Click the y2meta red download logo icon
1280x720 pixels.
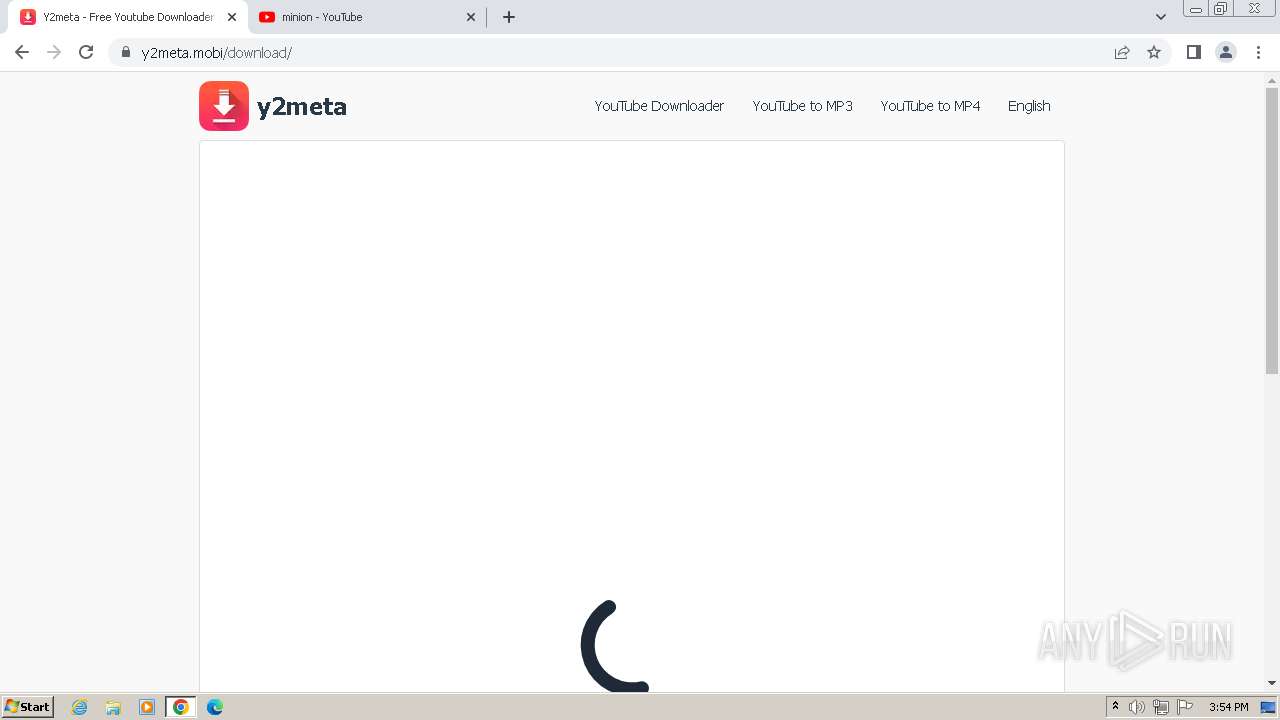(x=224, y=106)
